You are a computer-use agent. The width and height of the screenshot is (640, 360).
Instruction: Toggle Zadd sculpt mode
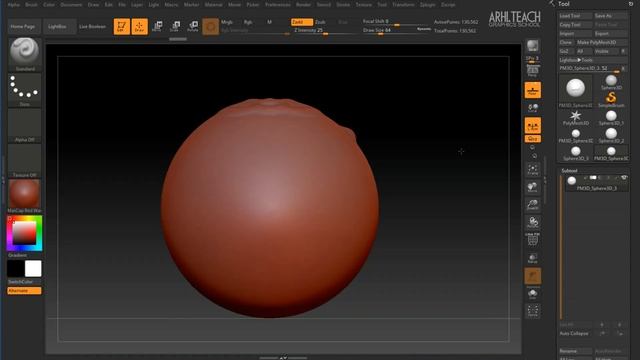click(x=302, y=22)
